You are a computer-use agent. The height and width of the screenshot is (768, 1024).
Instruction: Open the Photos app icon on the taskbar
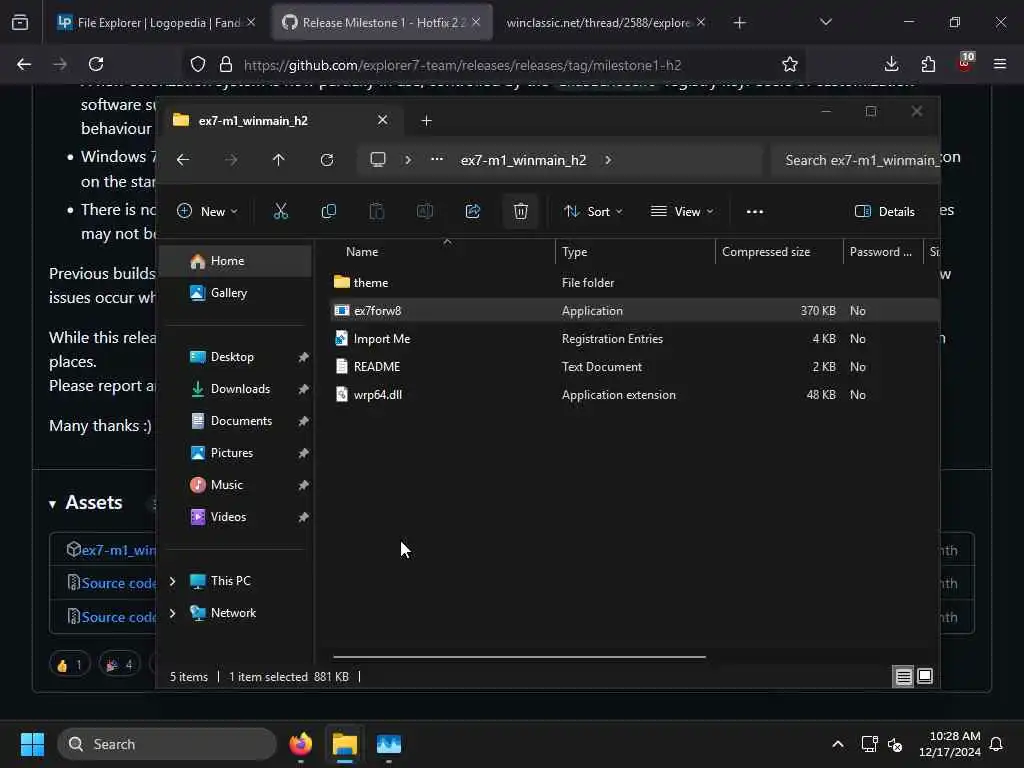(389, 744)
